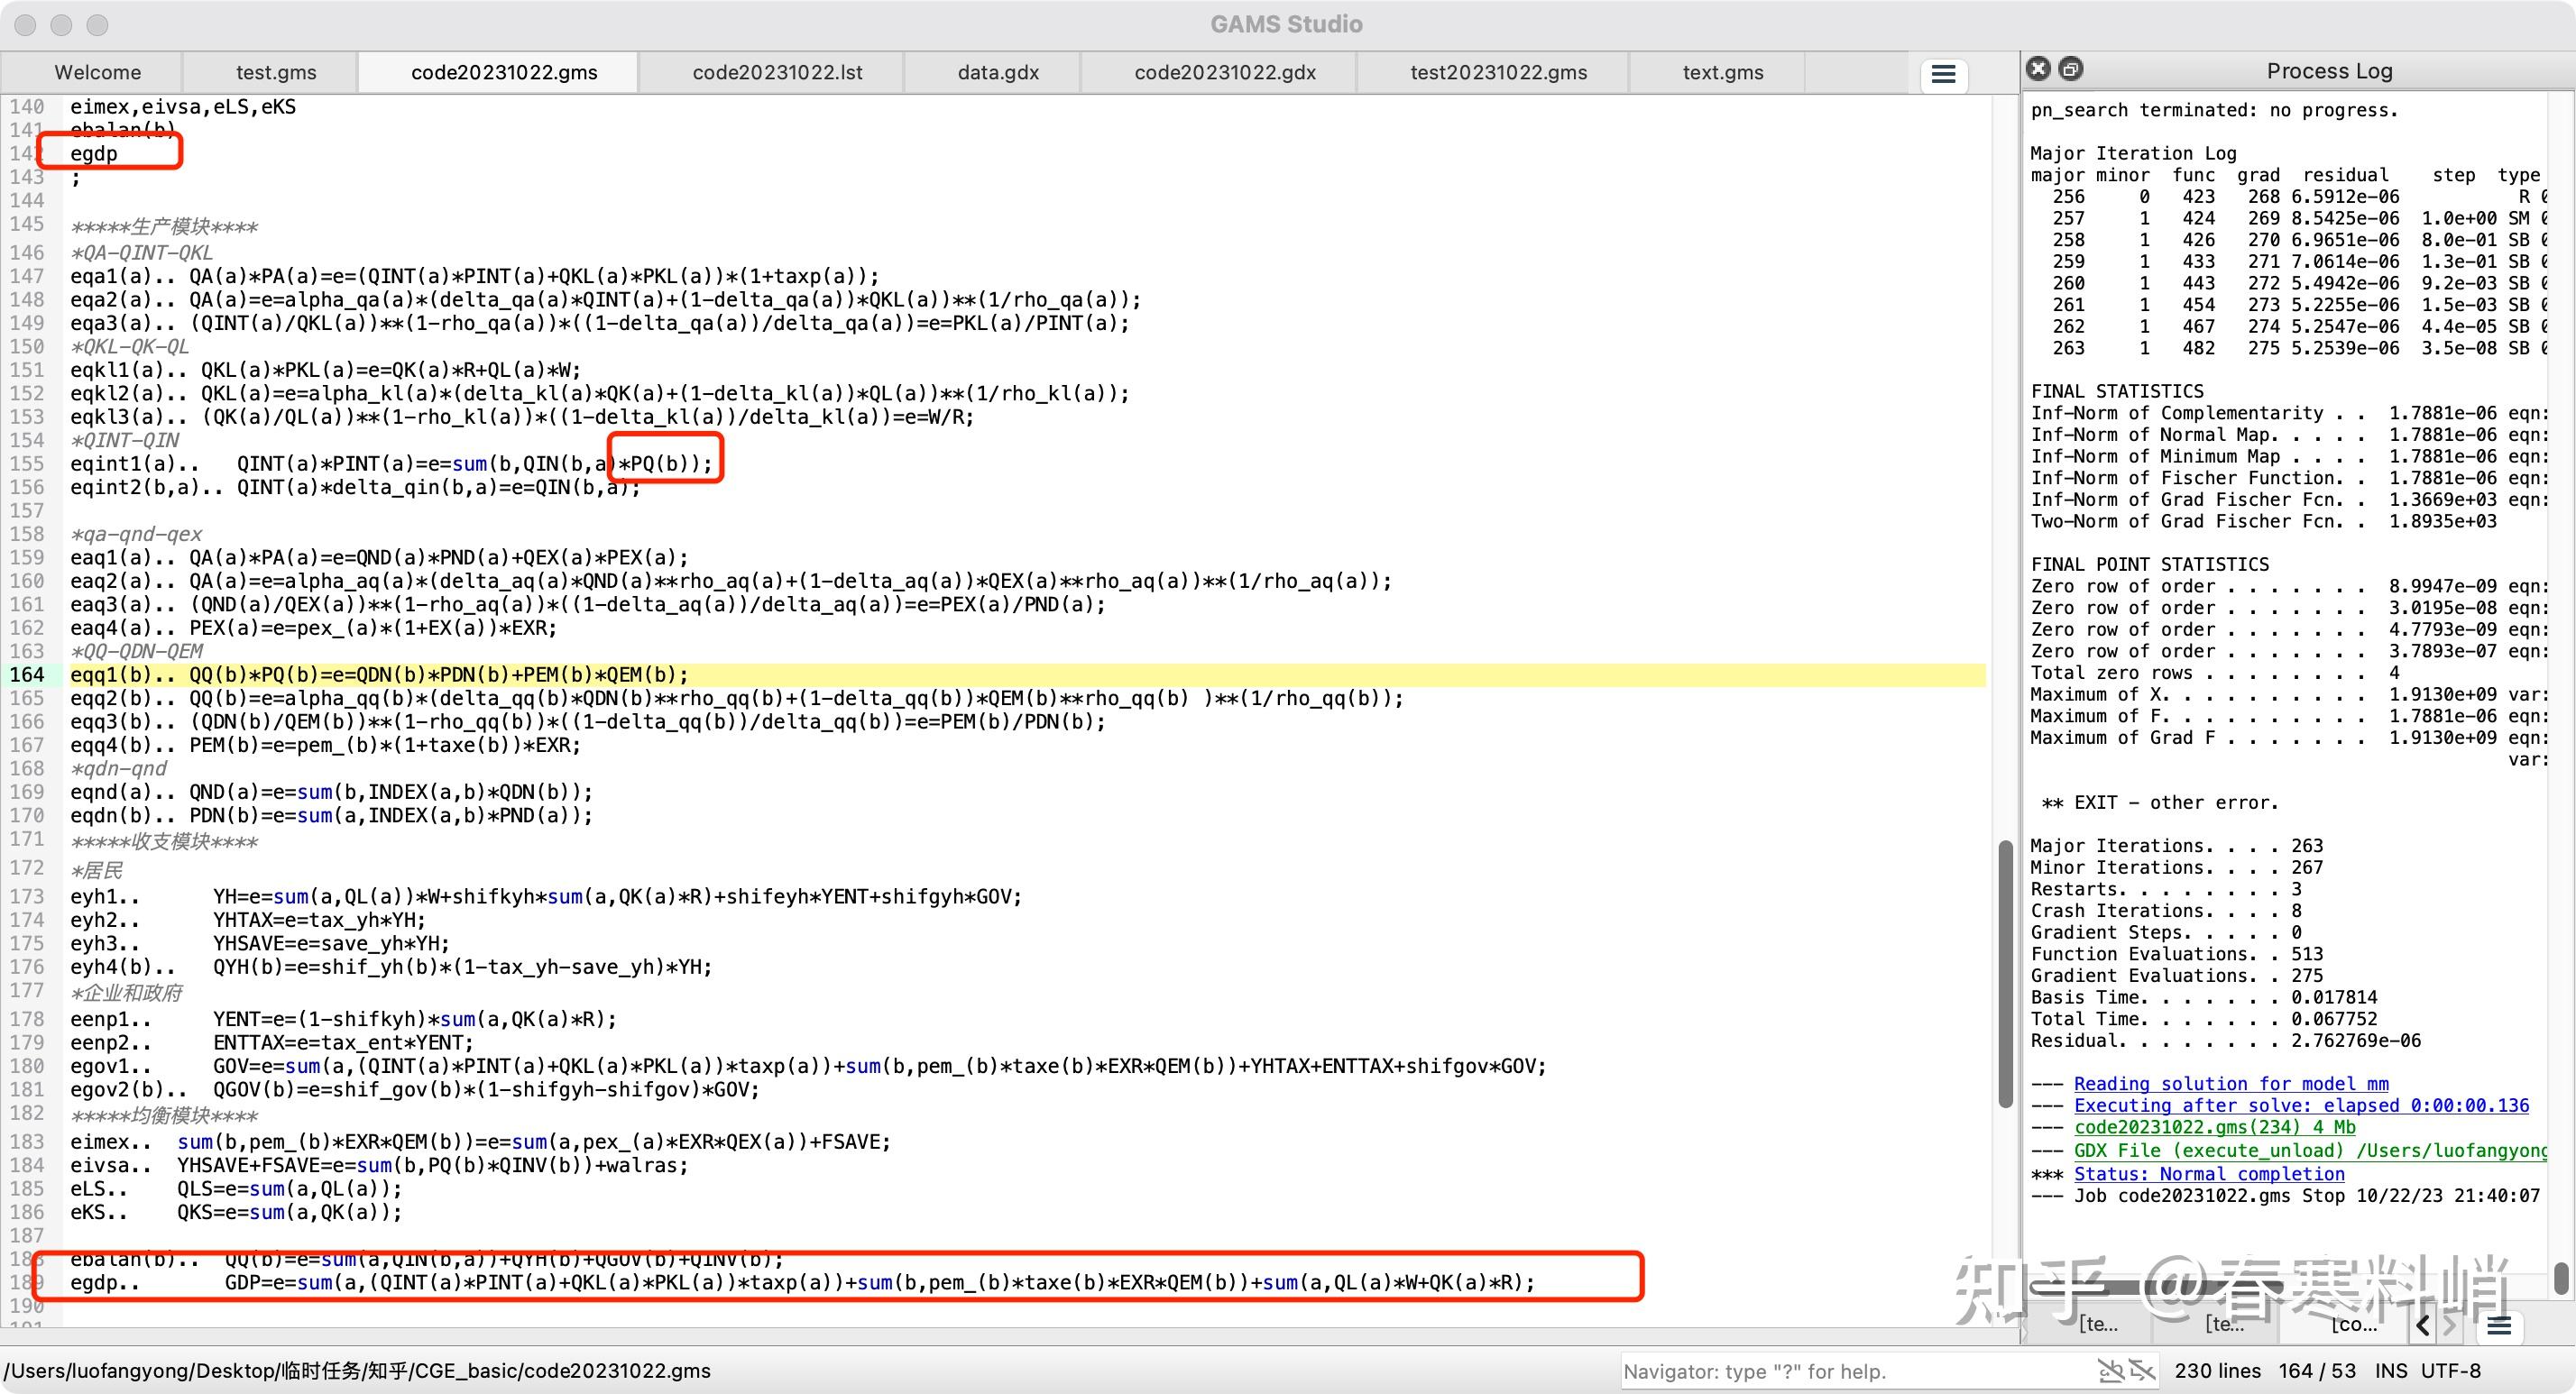Click line number 164 in the gutter
This screenshot has height=1394, width=2576.
pyautogui.click(x=27, y=675)
